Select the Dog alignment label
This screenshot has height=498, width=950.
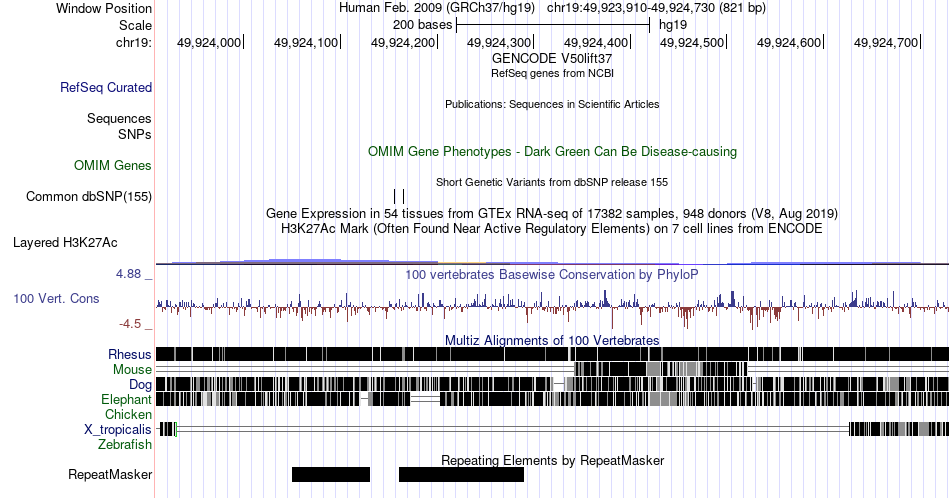coord(140,385)
